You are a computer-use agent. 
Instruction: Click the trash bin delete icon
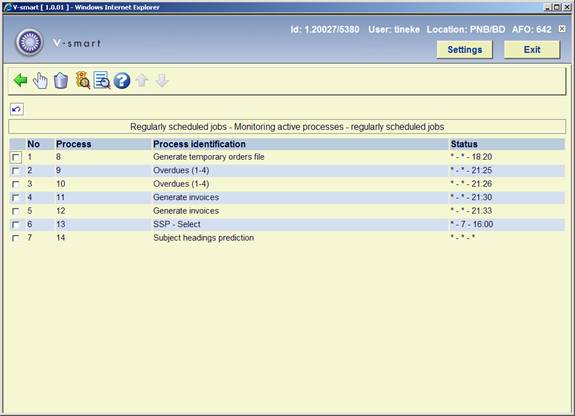tap(61, 81)
